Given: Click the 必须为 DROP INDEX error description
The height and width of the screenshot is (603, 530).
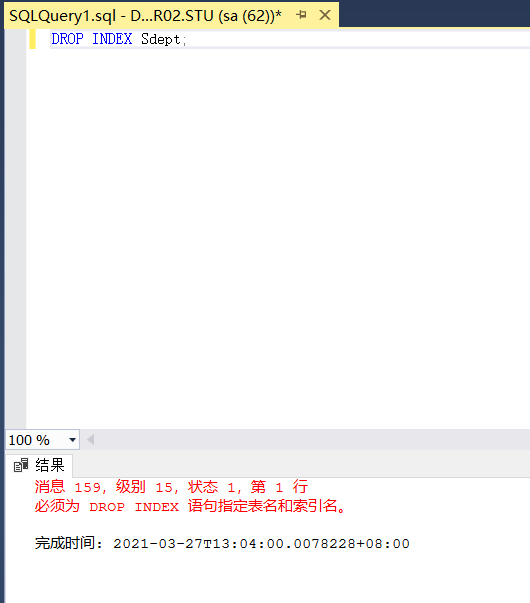Looking at the screenshot, I should click(x=190, y=506).
